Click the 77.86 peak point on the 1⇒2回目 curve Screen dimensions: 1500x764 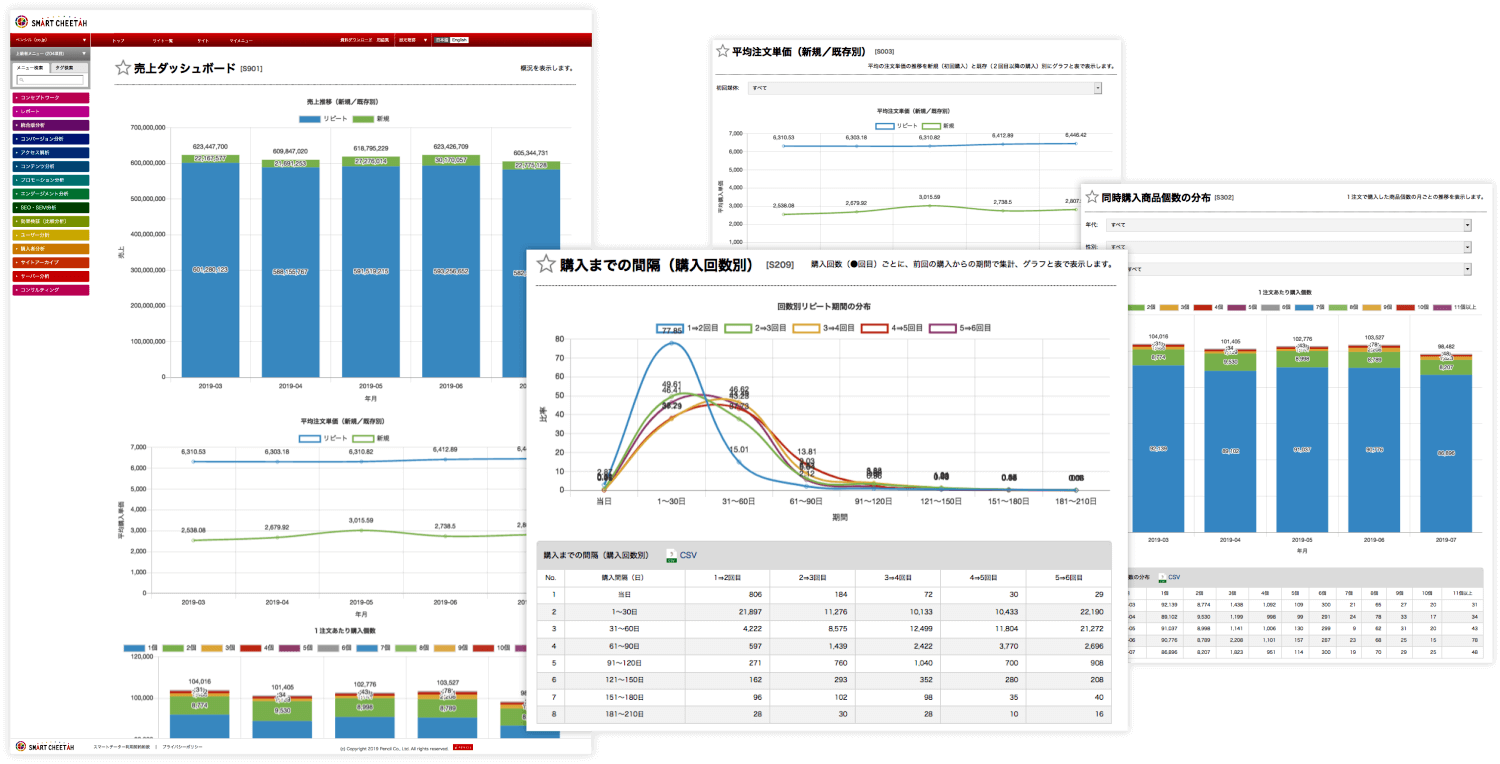click(x=672, y=343)
